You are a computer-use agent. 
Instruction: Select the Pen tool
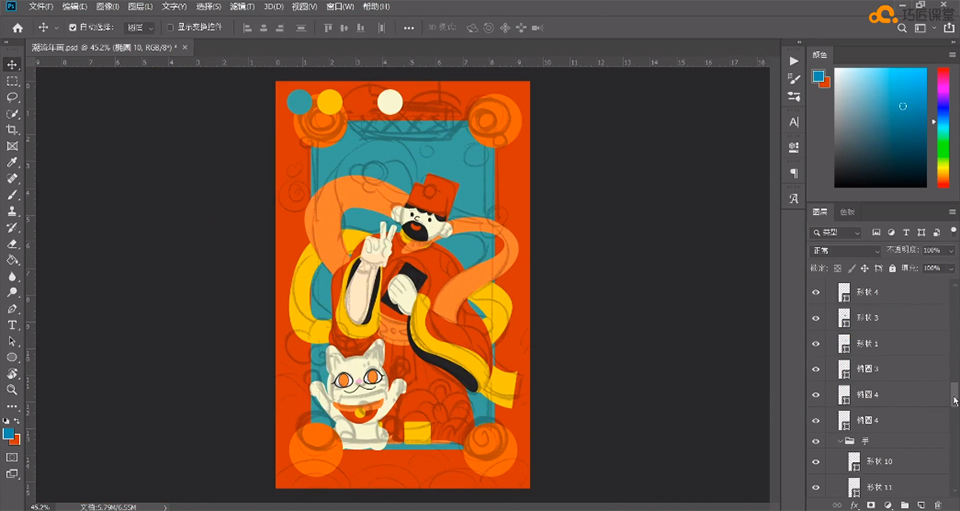[12, 309]
